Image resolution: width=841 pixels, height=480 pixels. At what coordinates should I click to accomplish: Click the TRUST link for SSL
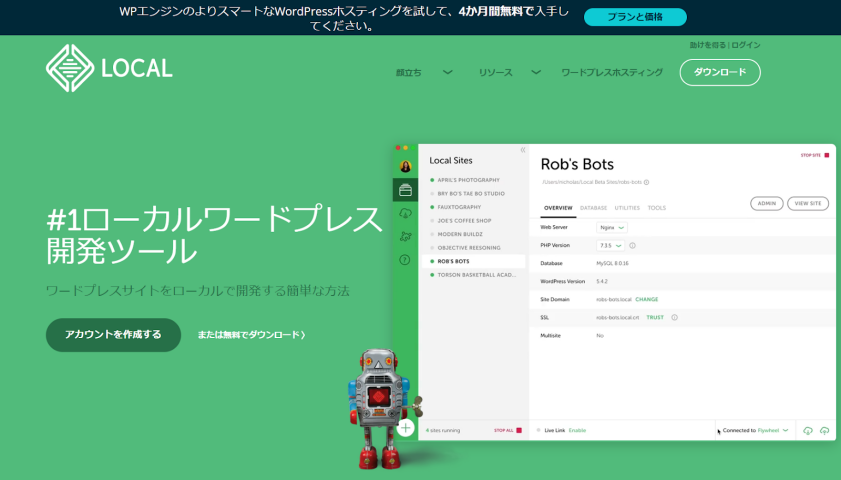coord(655,317)
